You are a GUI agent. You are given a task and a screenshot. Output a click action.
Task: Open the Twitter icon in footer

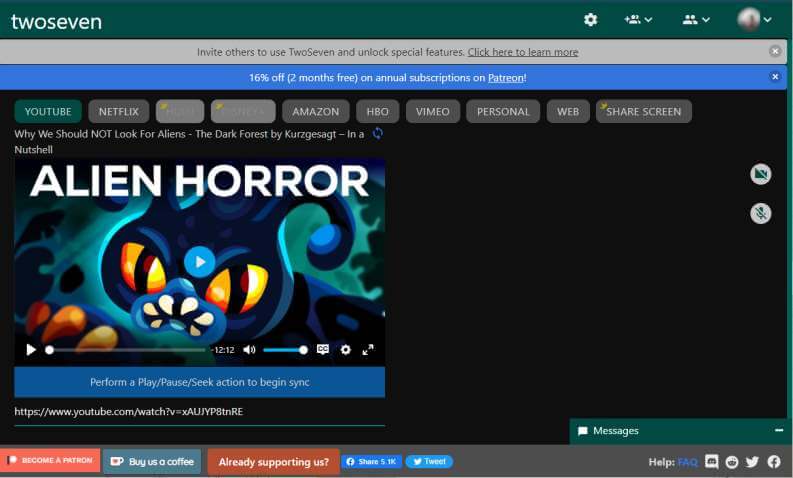tap(753, 461)
